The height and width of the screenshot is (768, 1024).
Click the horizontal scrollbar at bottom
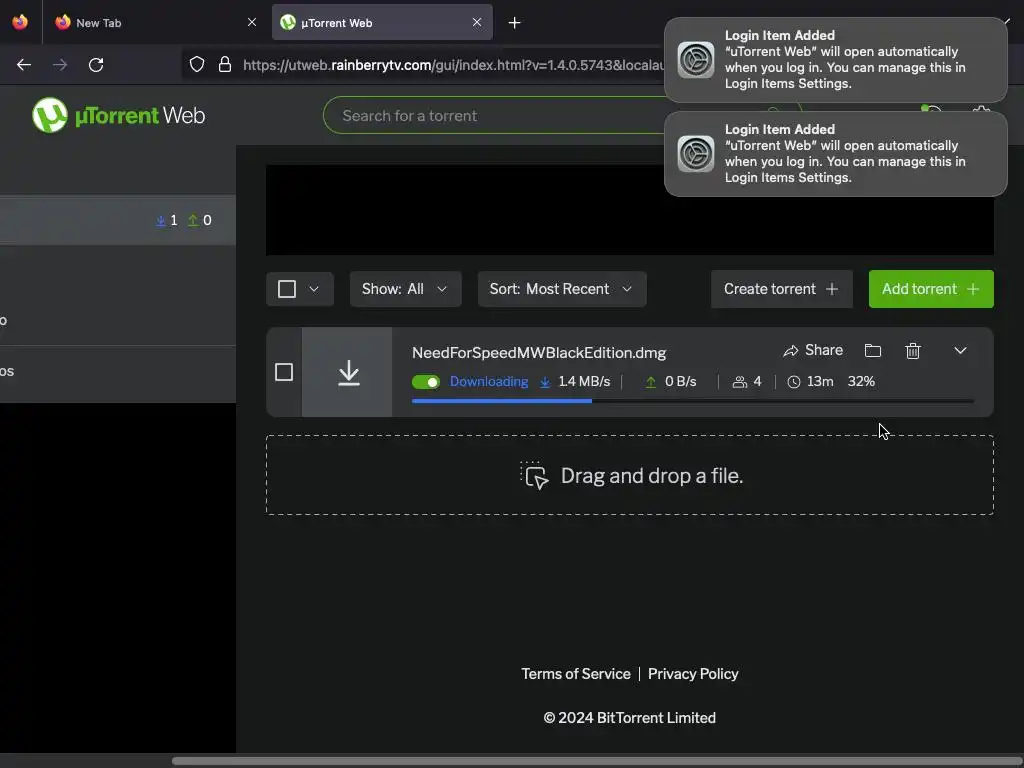598,761
